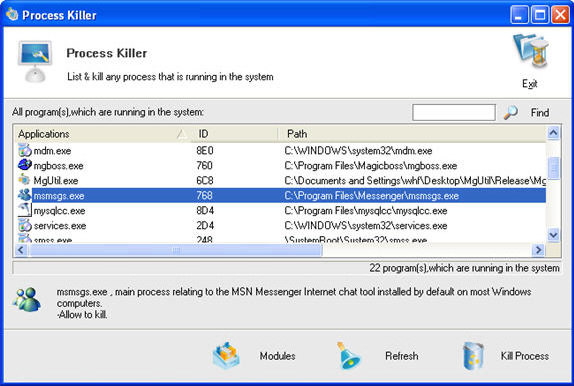Click the '-Allow to kill.' description line

tap(82, 315)
